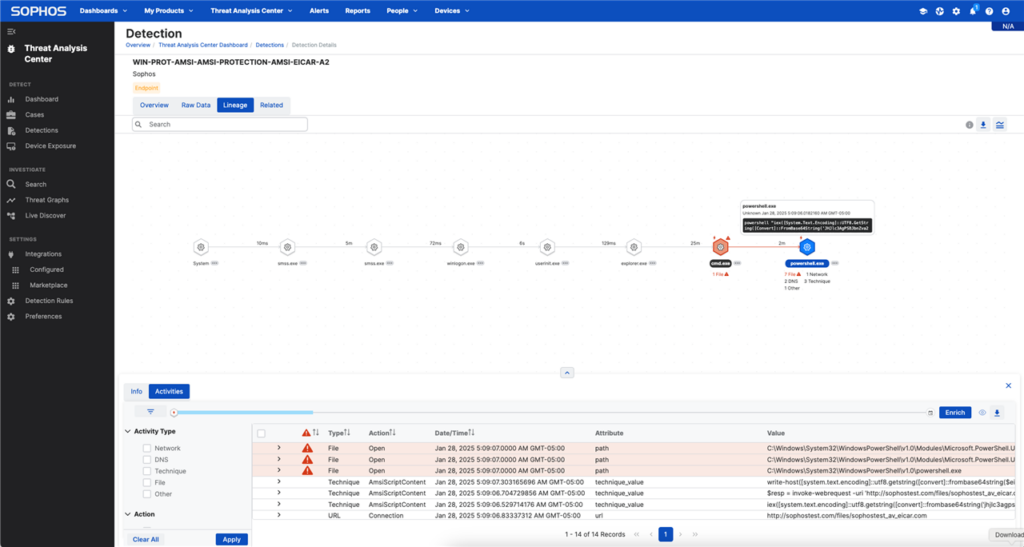
Task: Open the filter icon in Activities panel
Action: (151, 411)
